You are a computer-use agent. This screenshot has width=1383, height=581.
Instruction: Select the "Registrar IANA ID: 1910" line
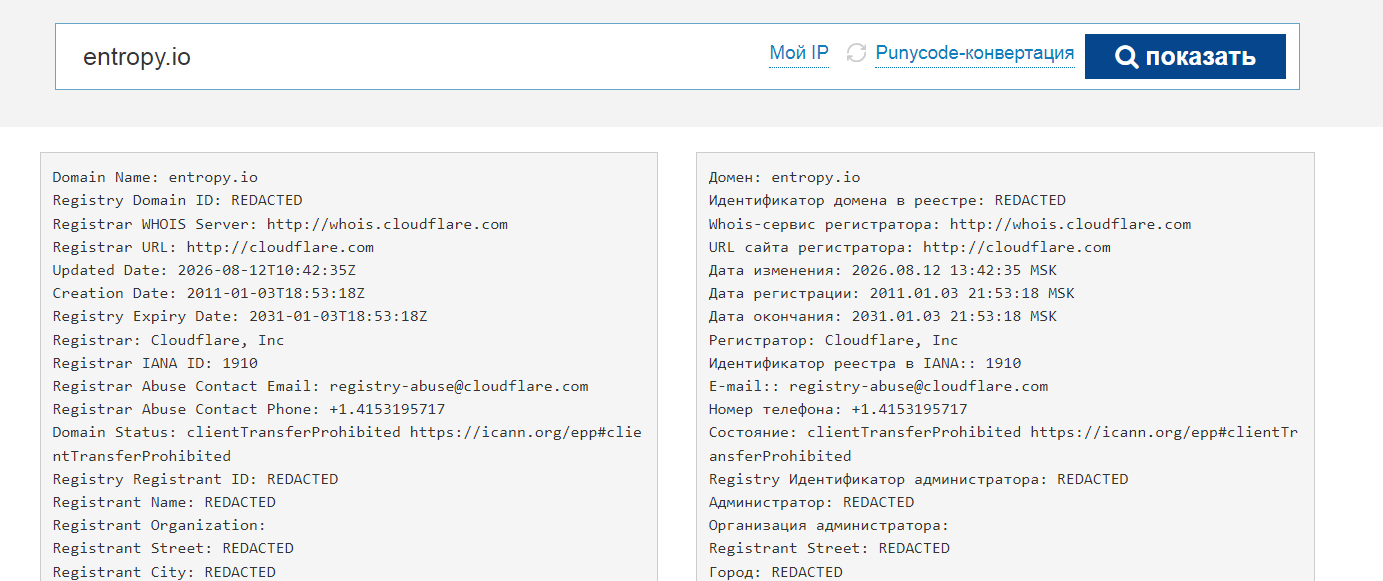pos(155,363)
